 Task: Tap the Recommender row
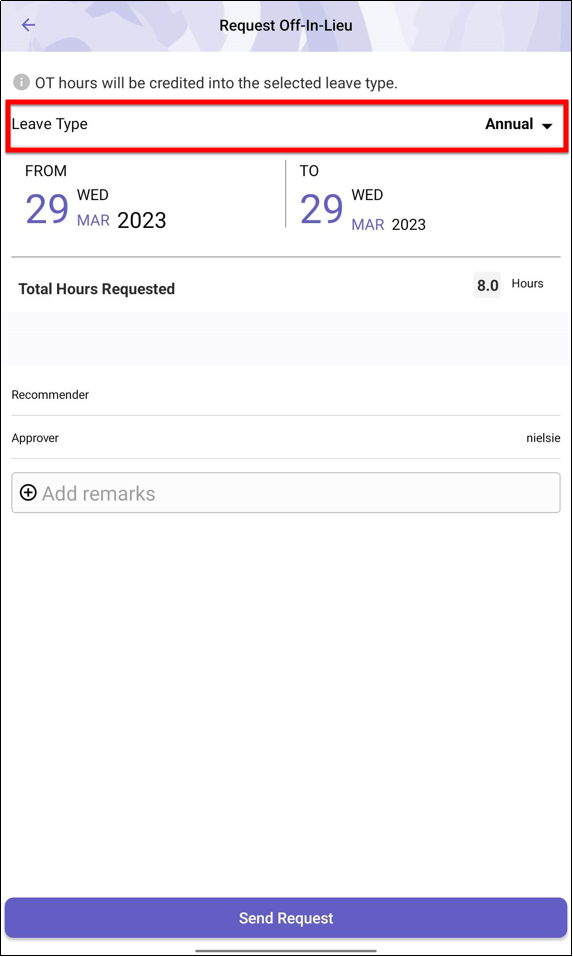[286, 395]
